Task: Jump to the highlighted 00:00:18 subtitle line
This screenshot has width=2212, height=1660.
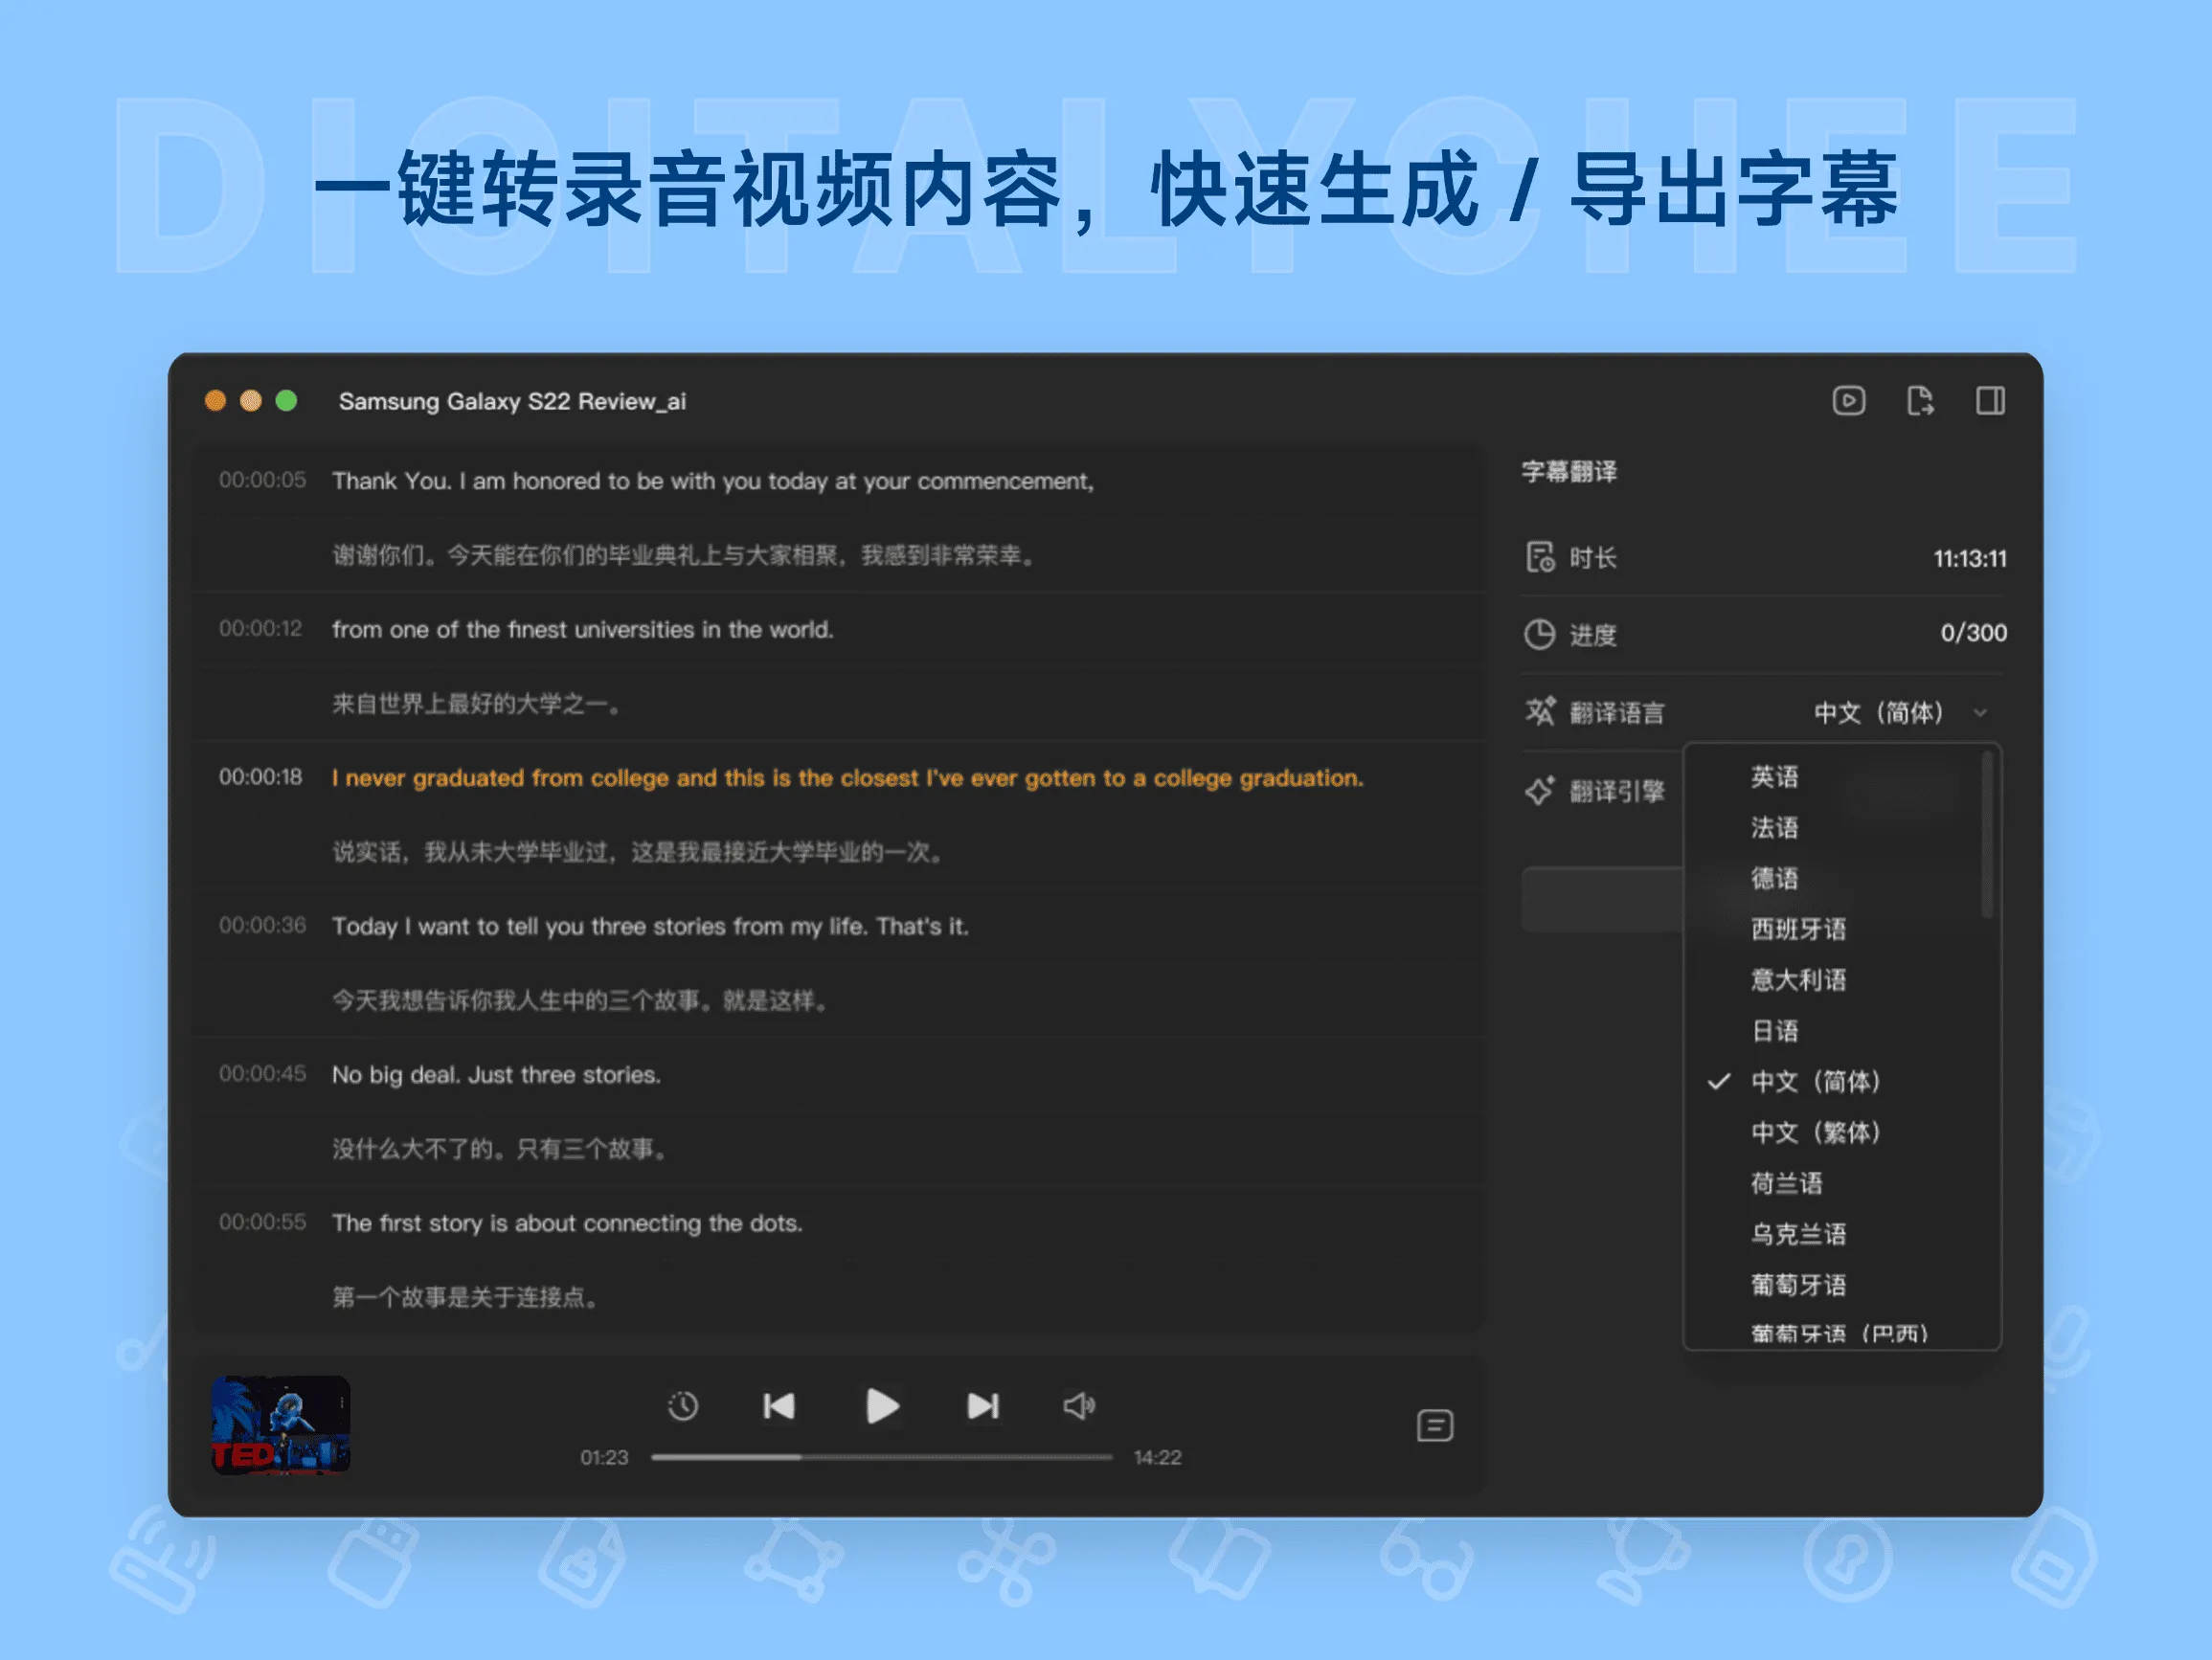Action: (x=847, y=778)
